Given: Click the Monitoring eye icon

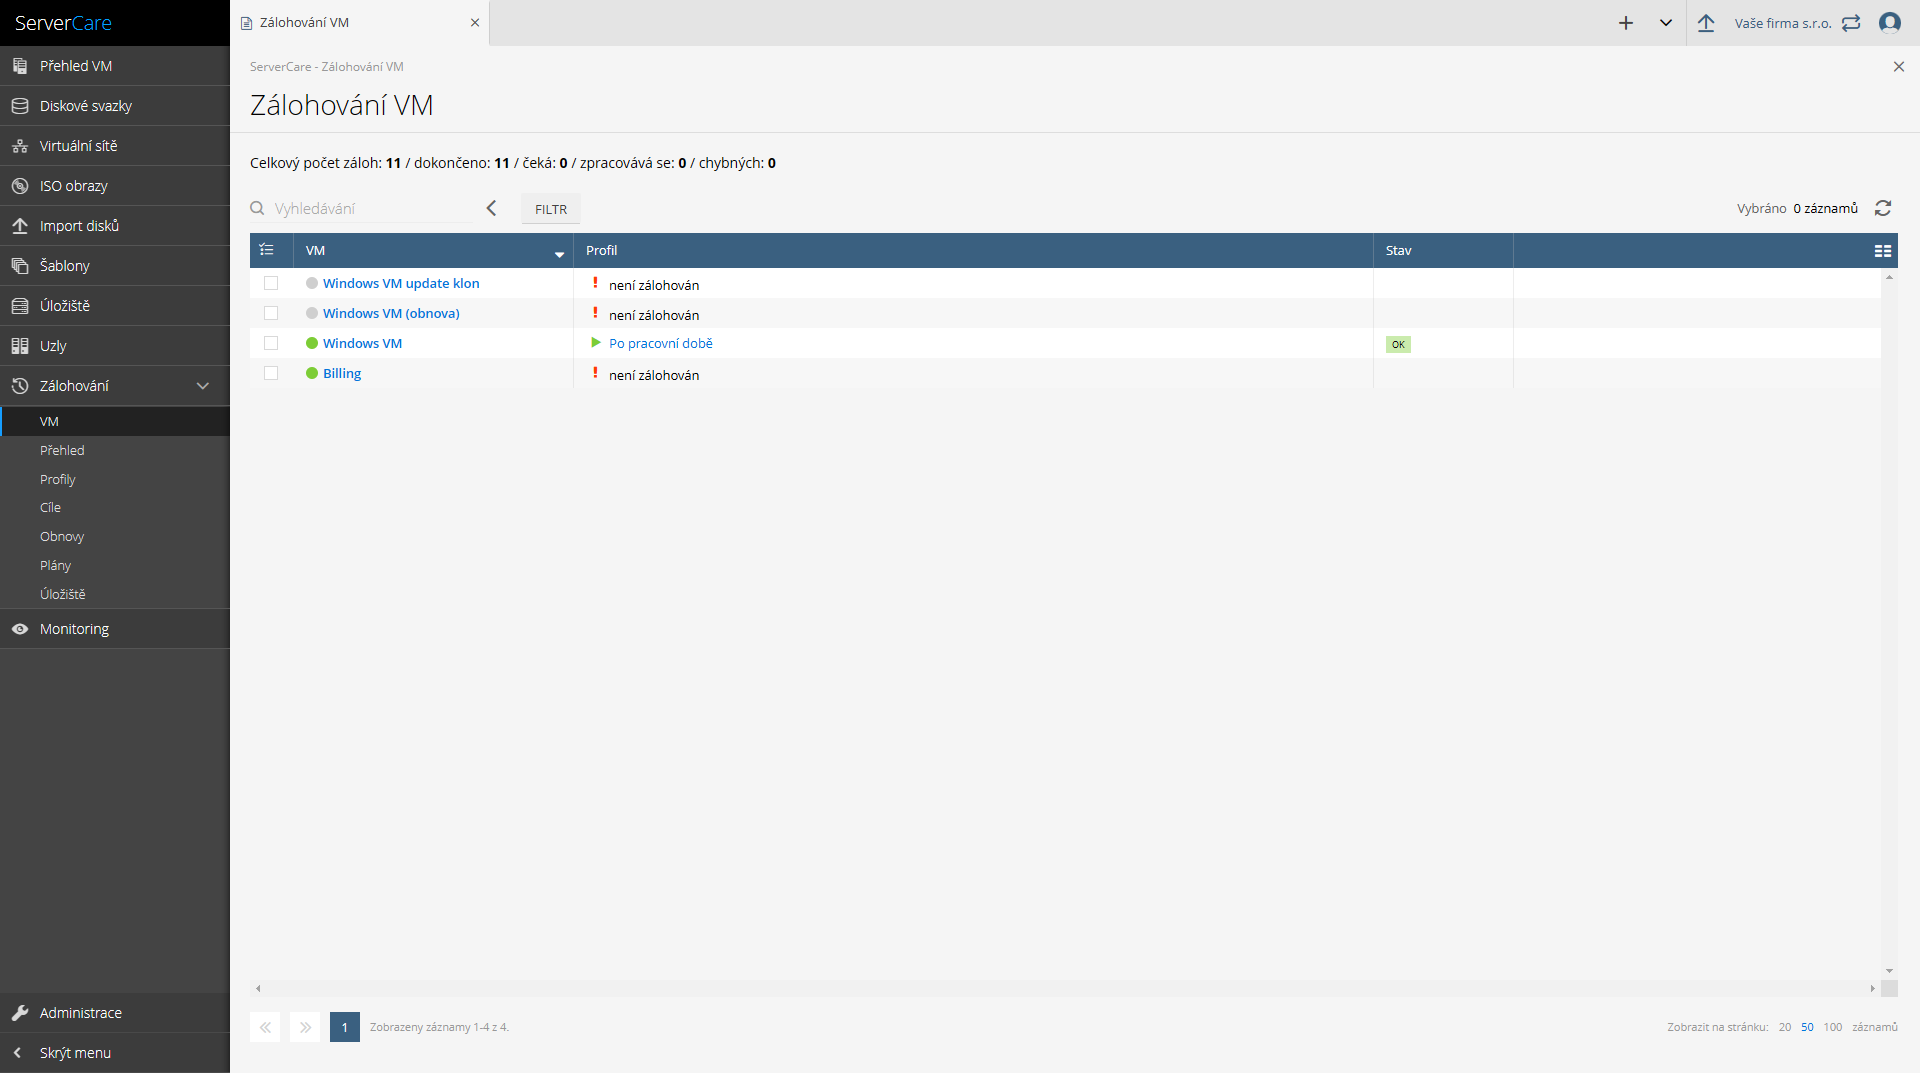Looking at the screenshot, I should coord(20,629).
